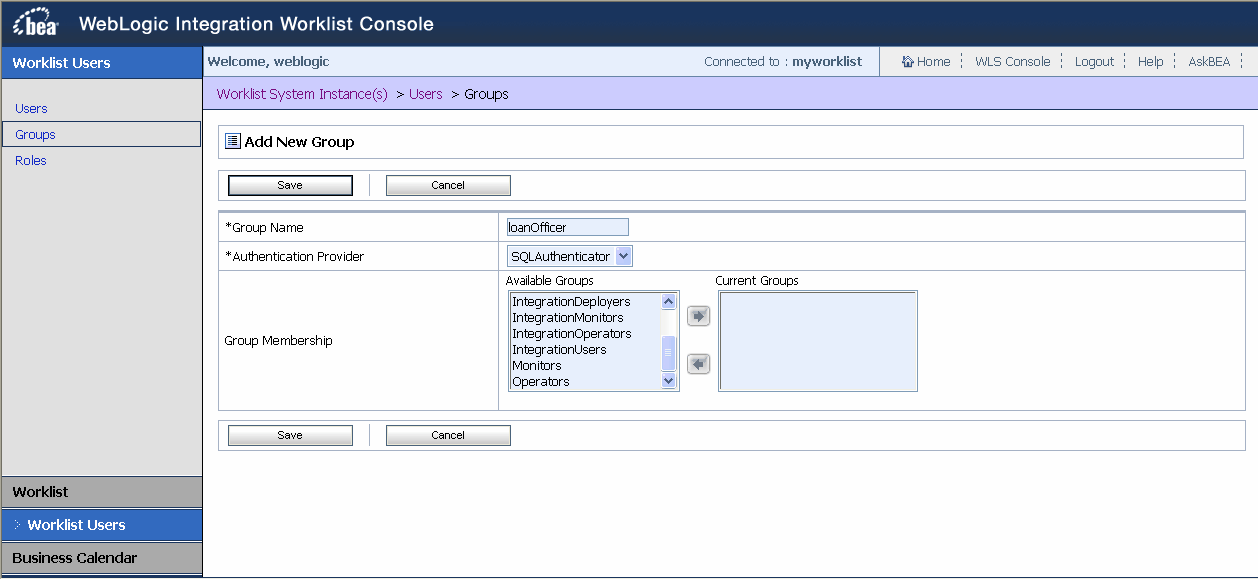Go to Home page link
The width and height of the screenshot is (1258, 579).
[x=934, y=62]
